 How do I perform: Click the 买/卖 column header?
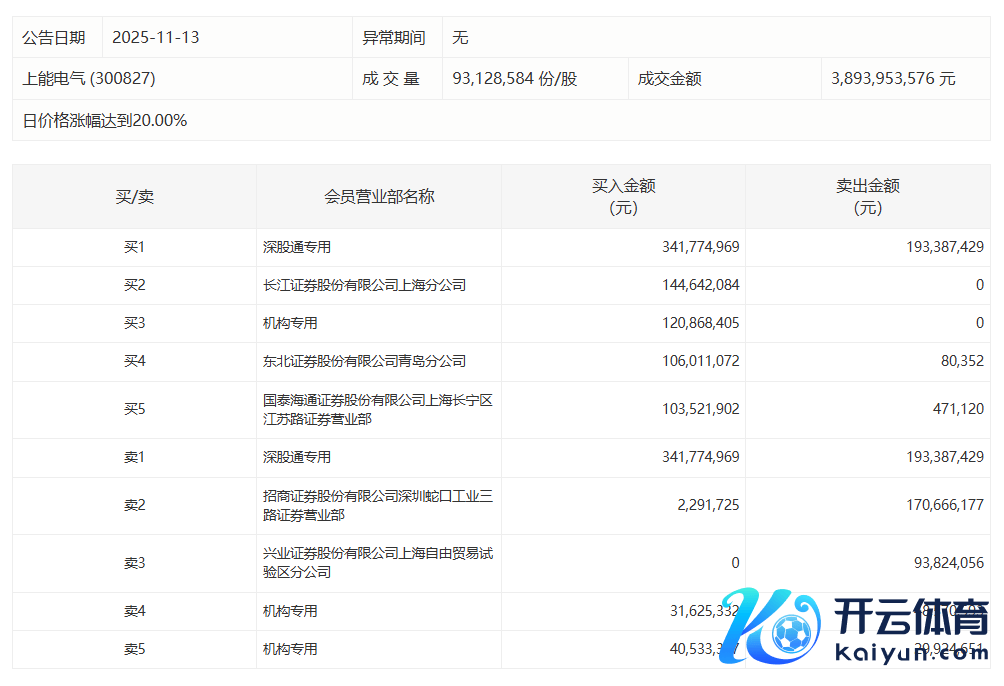[134, 197]
